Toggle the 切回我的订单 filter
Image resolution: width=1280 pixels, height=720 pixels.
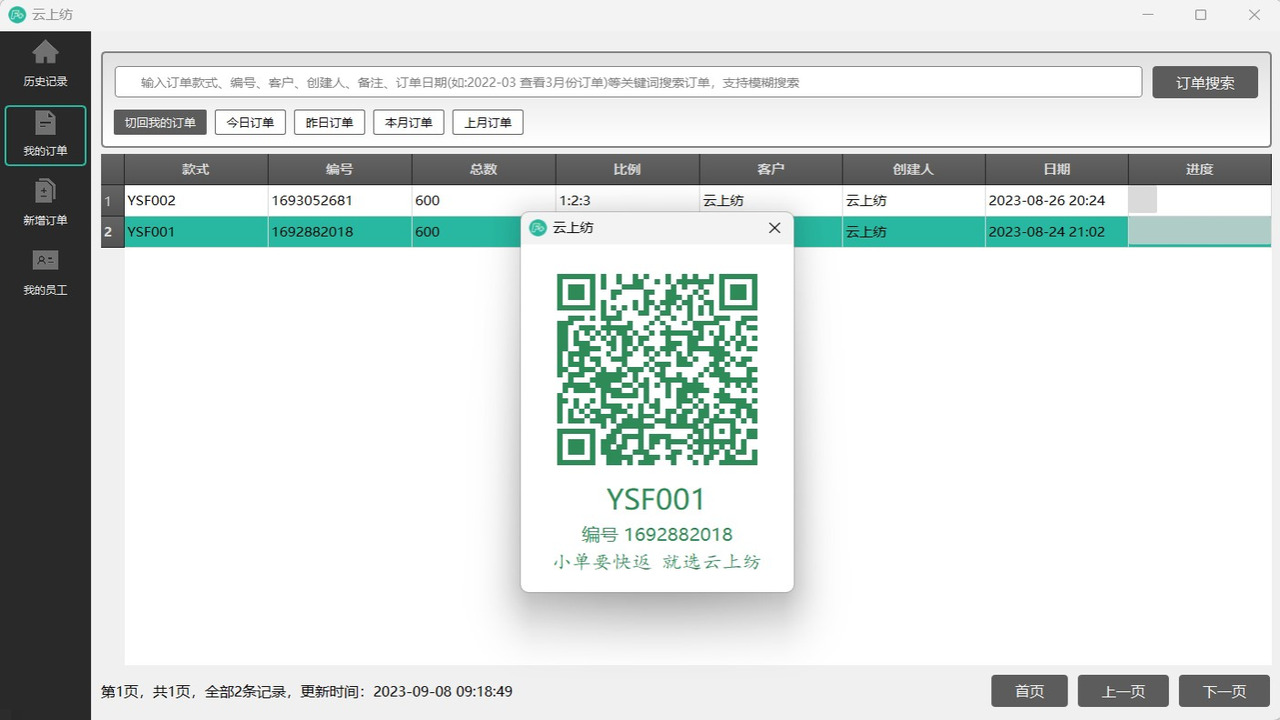[159, 124]
